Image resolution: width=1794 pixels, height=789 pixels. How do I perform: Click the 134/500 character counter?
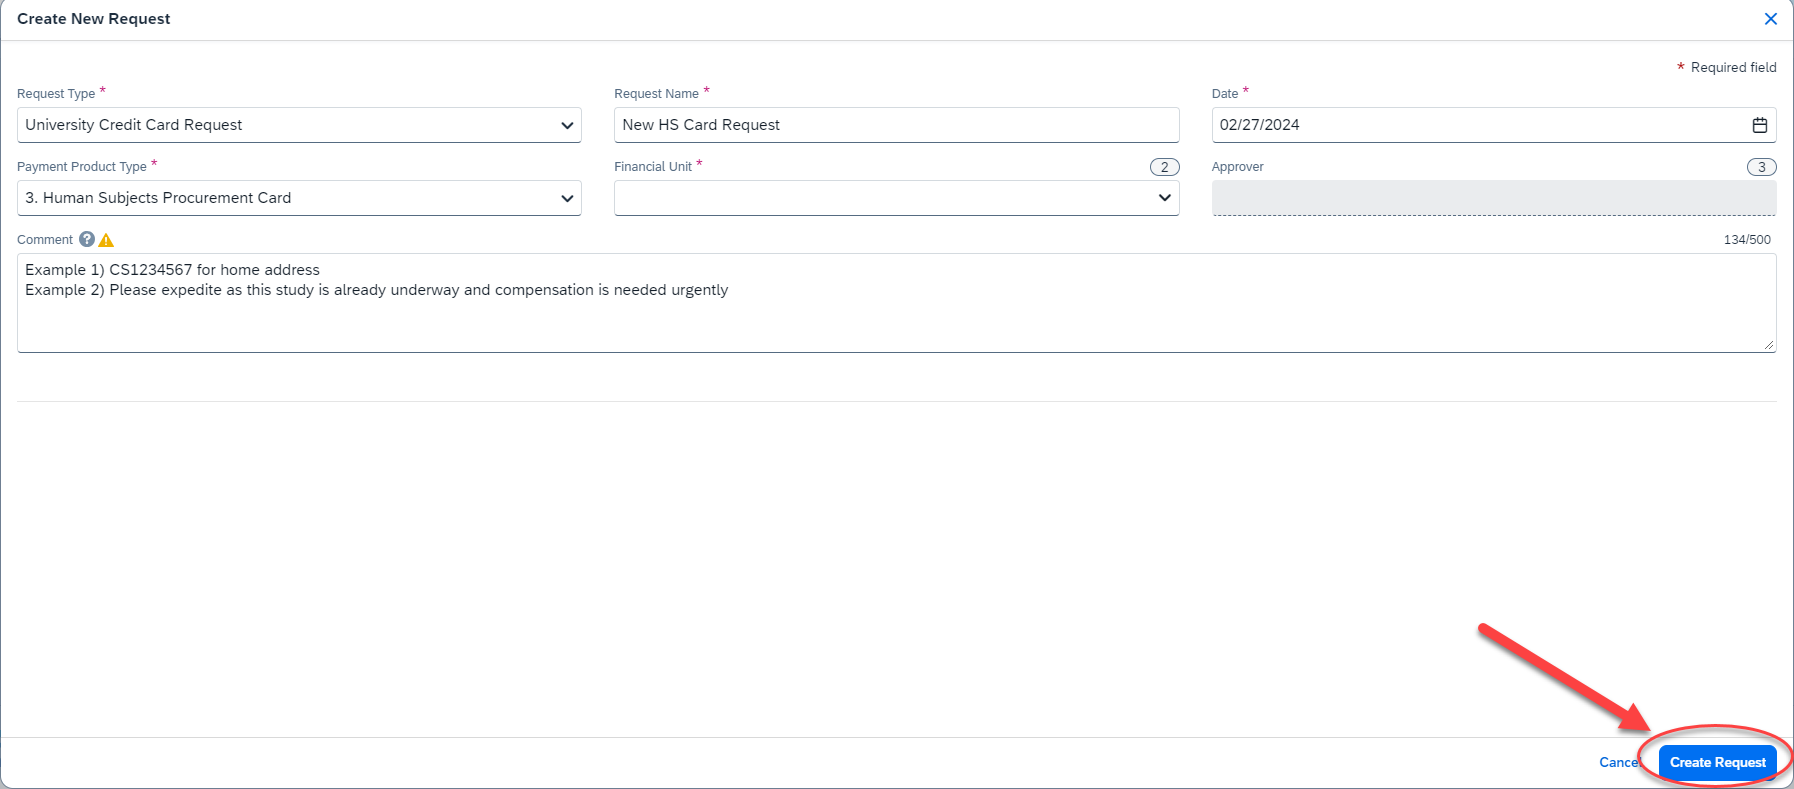(1747, 240)
